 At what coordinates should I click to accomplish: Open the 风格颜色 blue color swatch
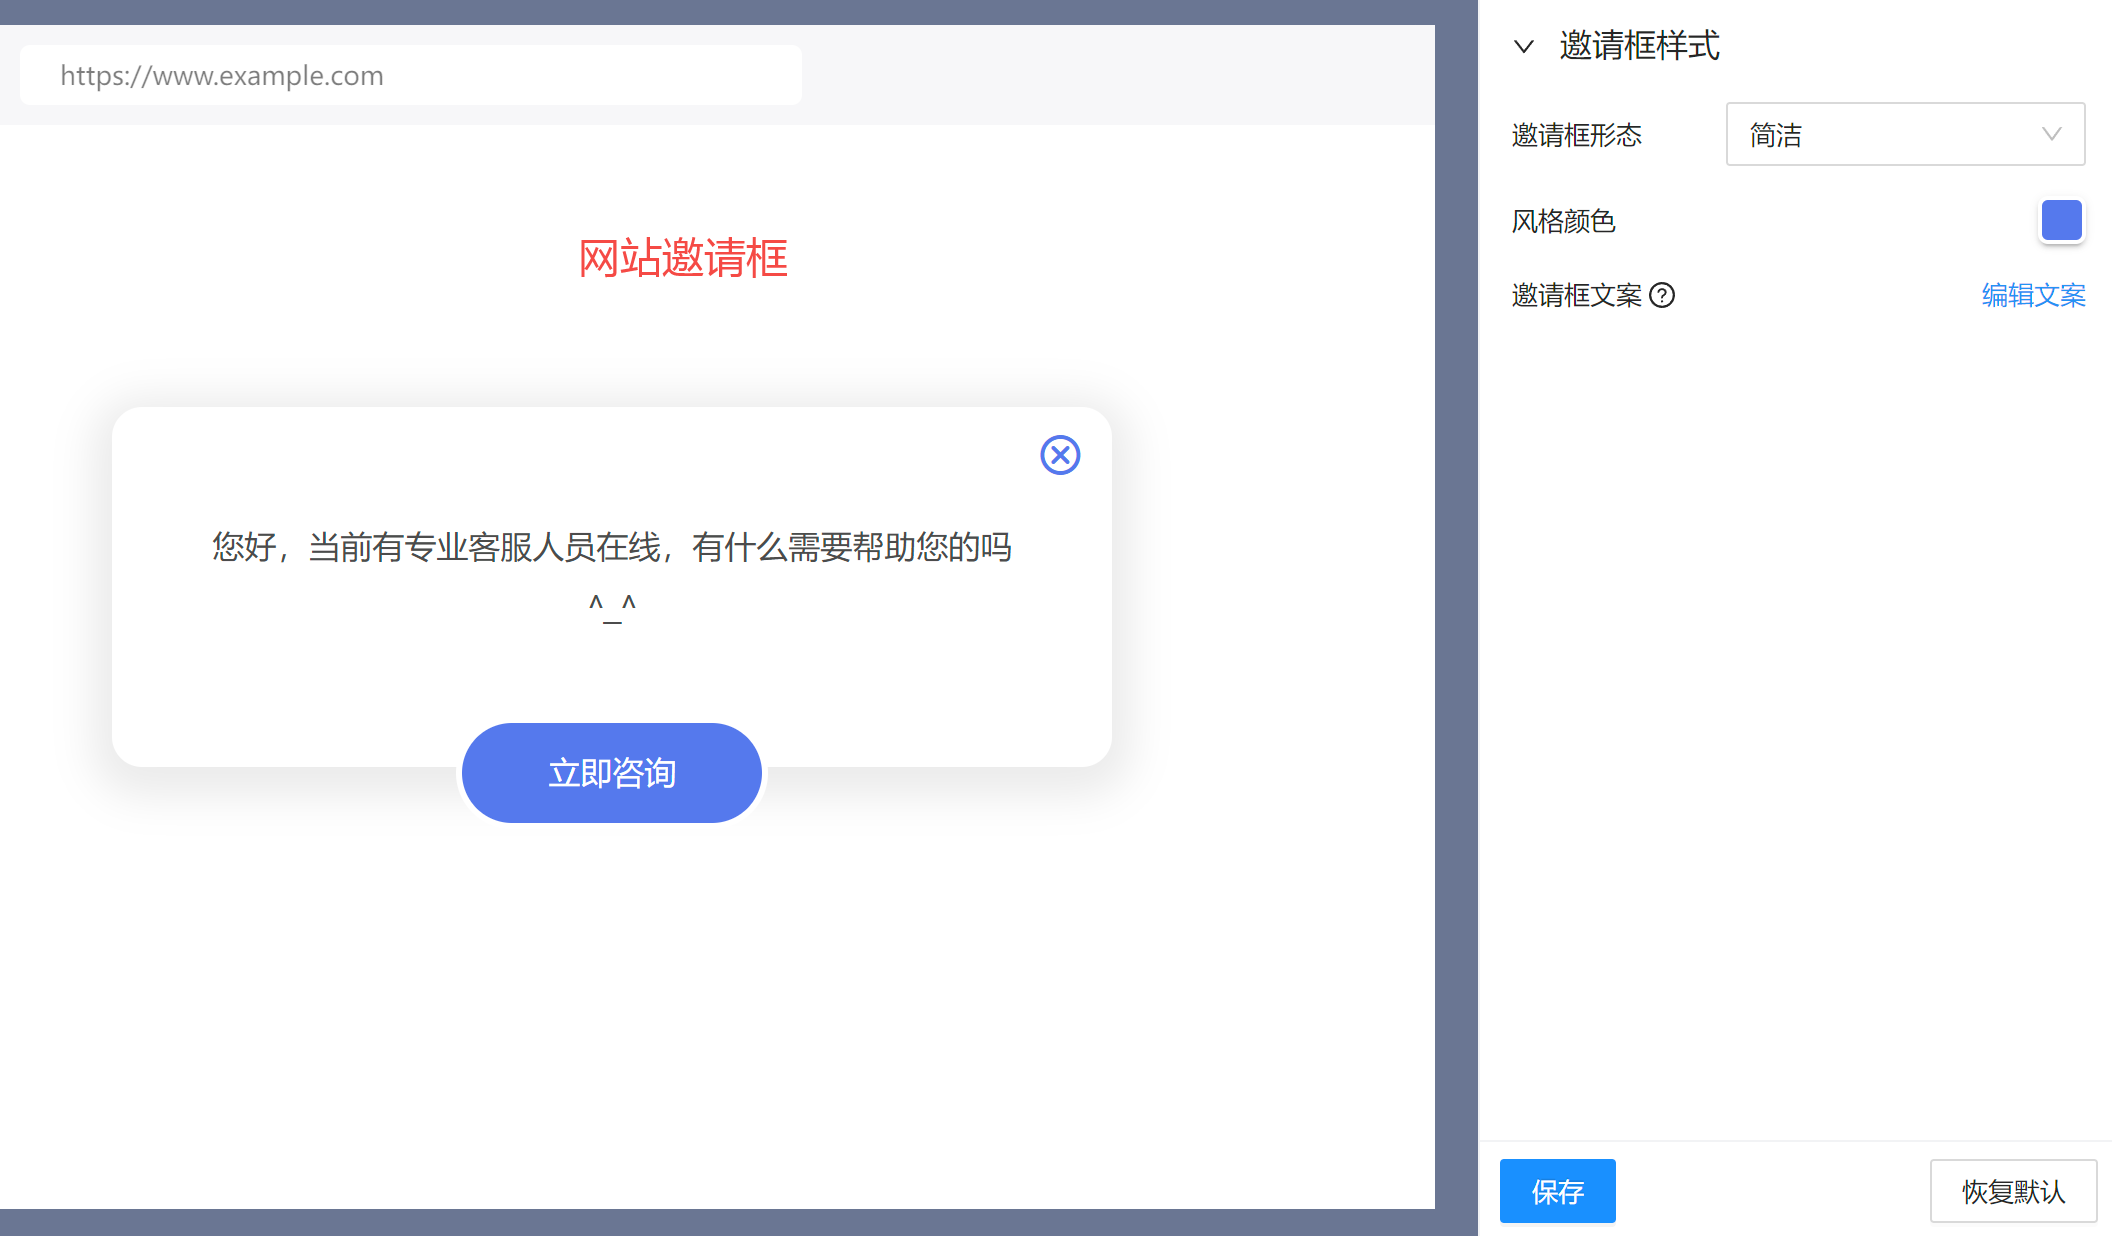point(2061,220)
